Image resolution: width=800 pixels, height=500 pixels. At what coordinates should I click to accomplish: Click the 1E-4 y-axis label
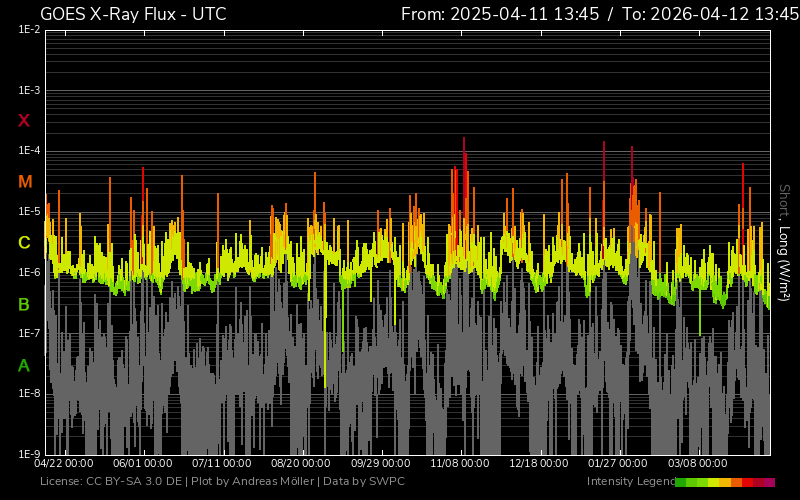29,151
